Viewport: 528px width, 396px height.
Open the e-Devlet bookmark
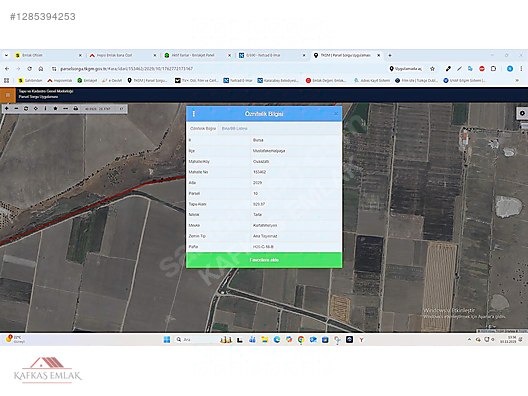(x=112, y=80)
